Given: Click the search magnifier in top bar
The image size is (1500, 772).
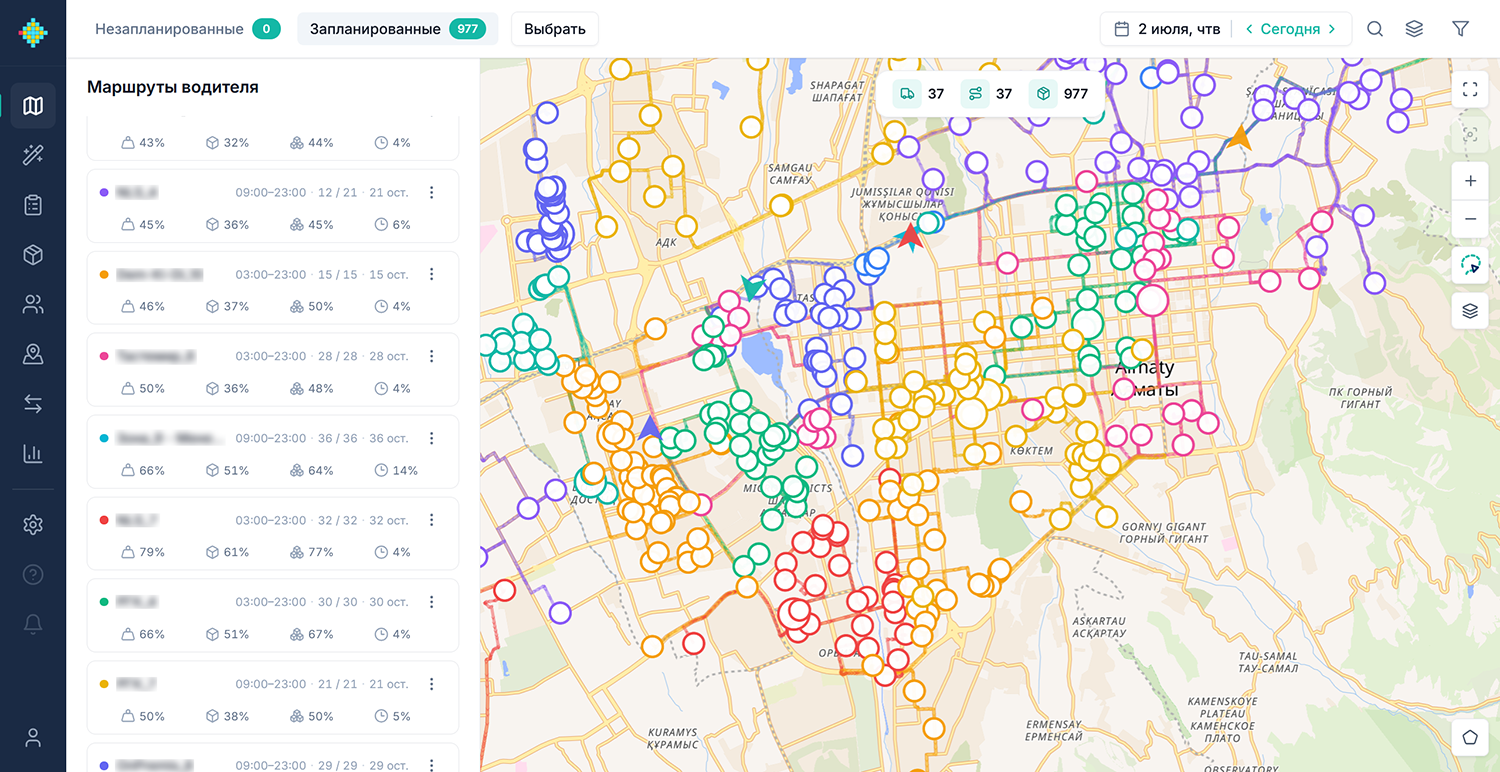Looking at the screenshot, I should coord(1375,29).
